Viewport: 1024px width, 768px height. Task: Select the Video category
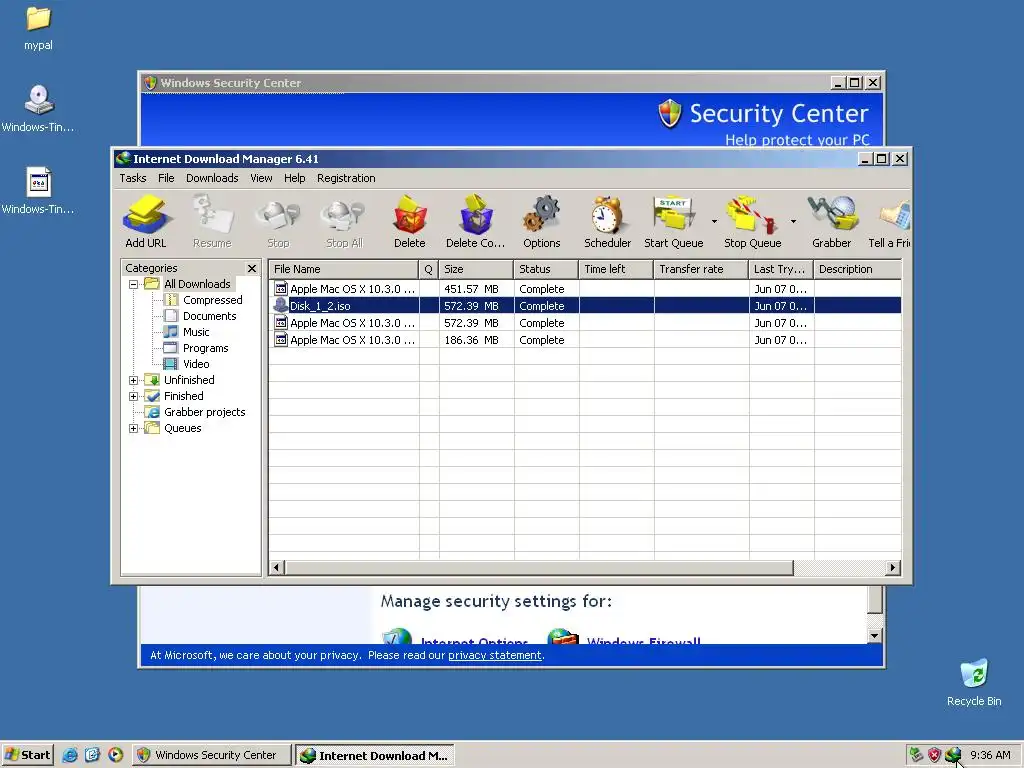tap(195, 364)
